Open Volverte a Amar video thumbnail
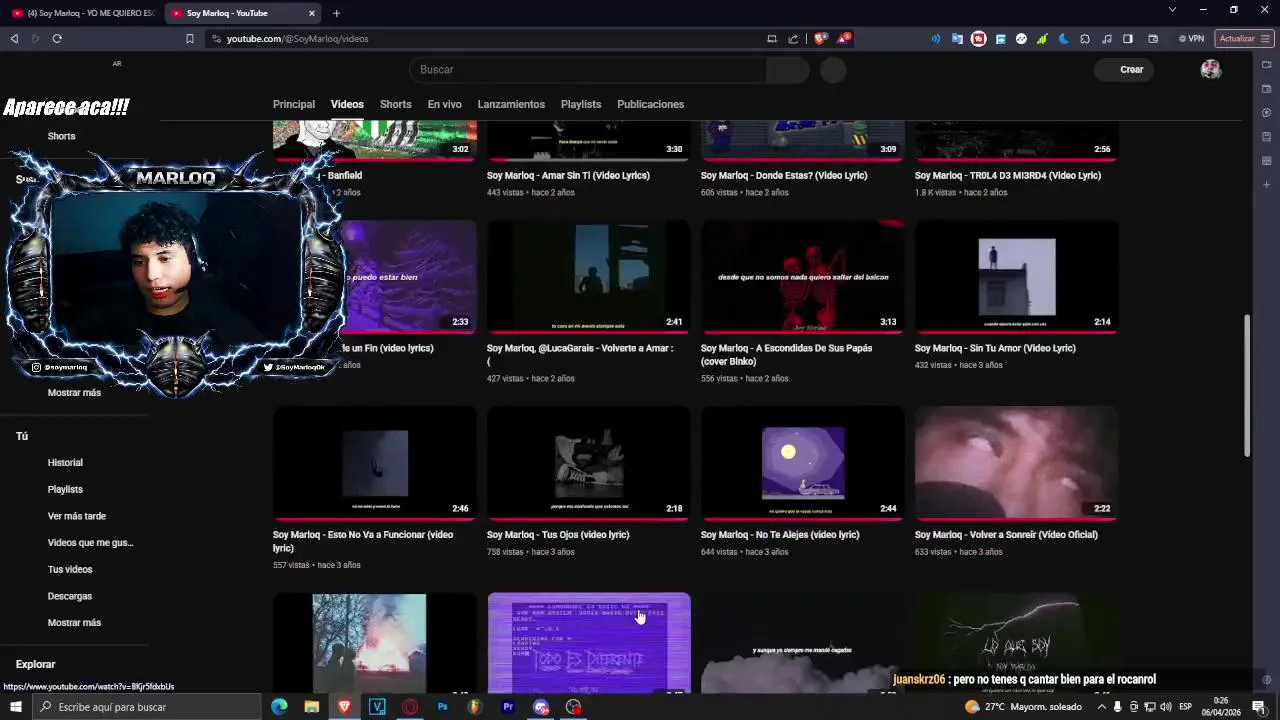The image size is (1280, 720). pos(589,277)
